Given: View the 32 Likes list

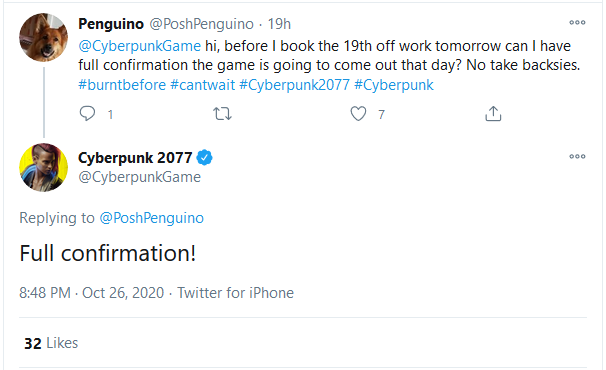Looking at the screenshot, I should tap(51, 343).
